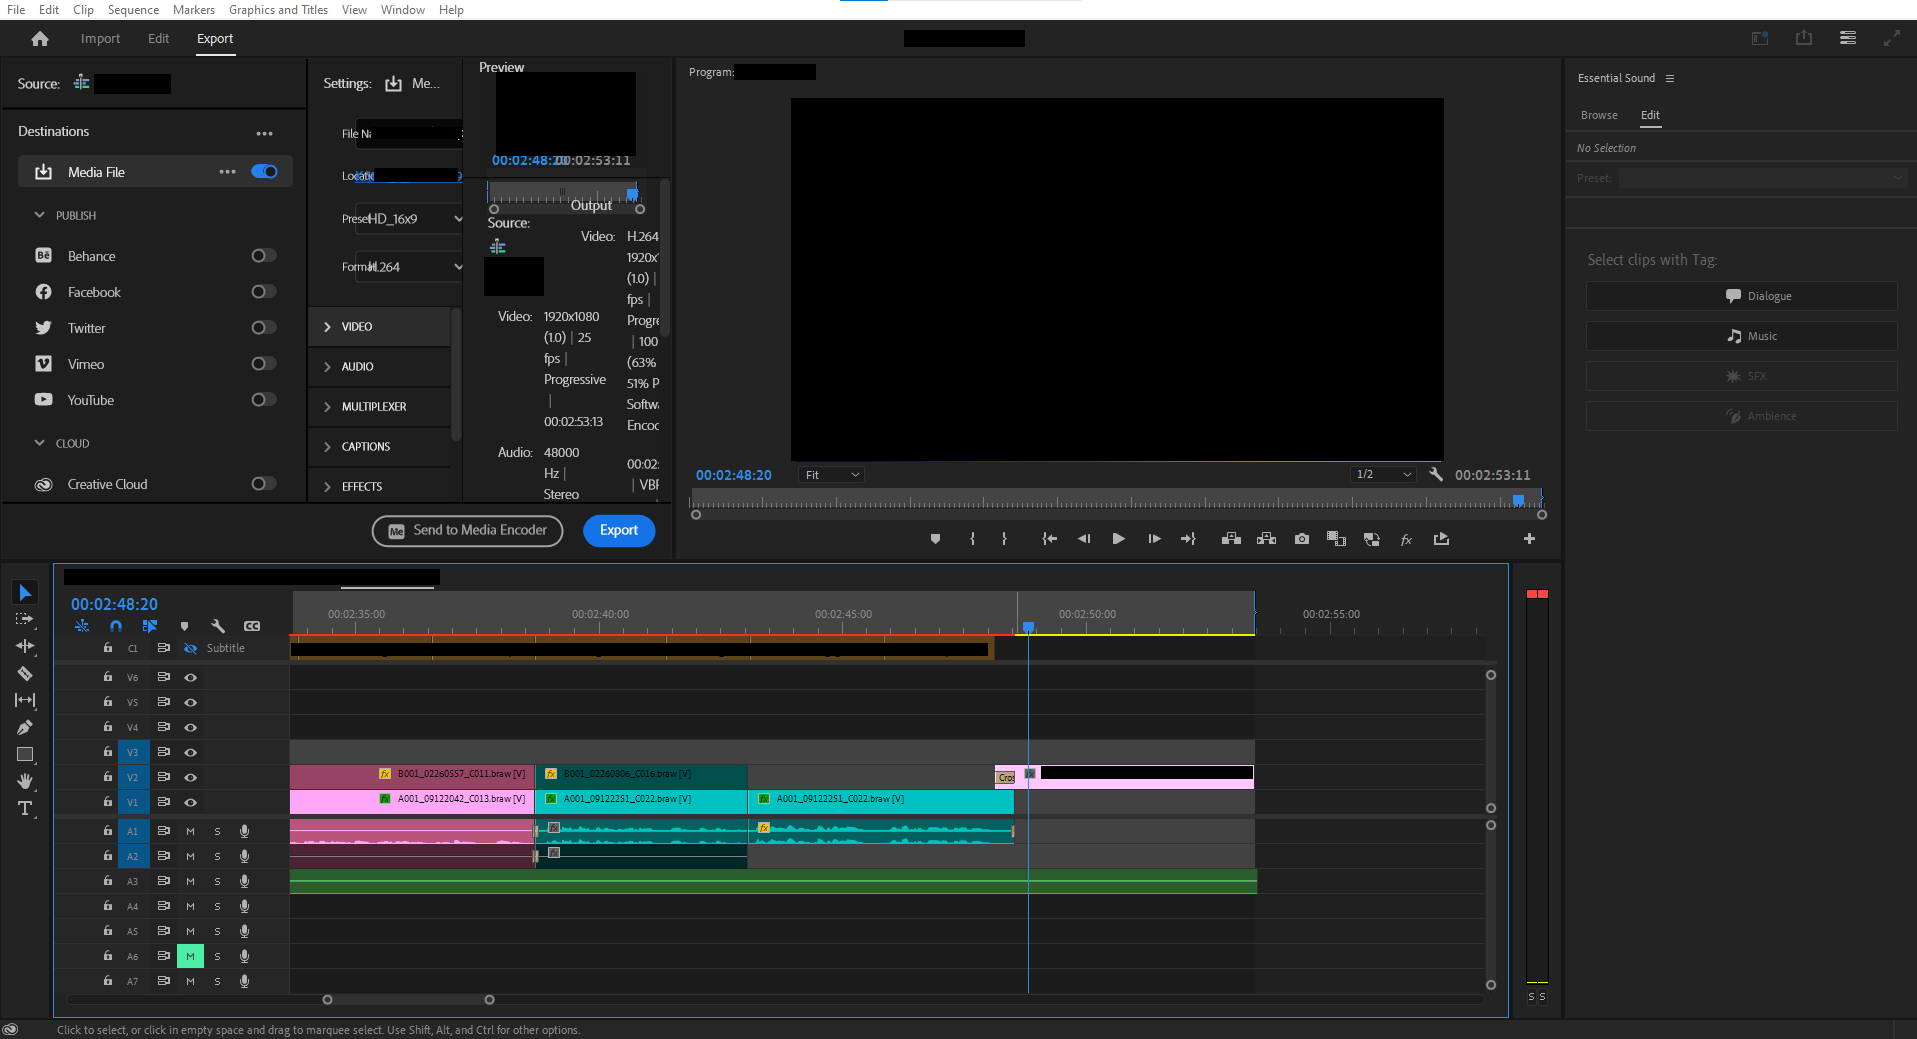Open the playback resolution 1/2 dropdown
Screen dimensions: 1917x1039
tap(1383, 474)
